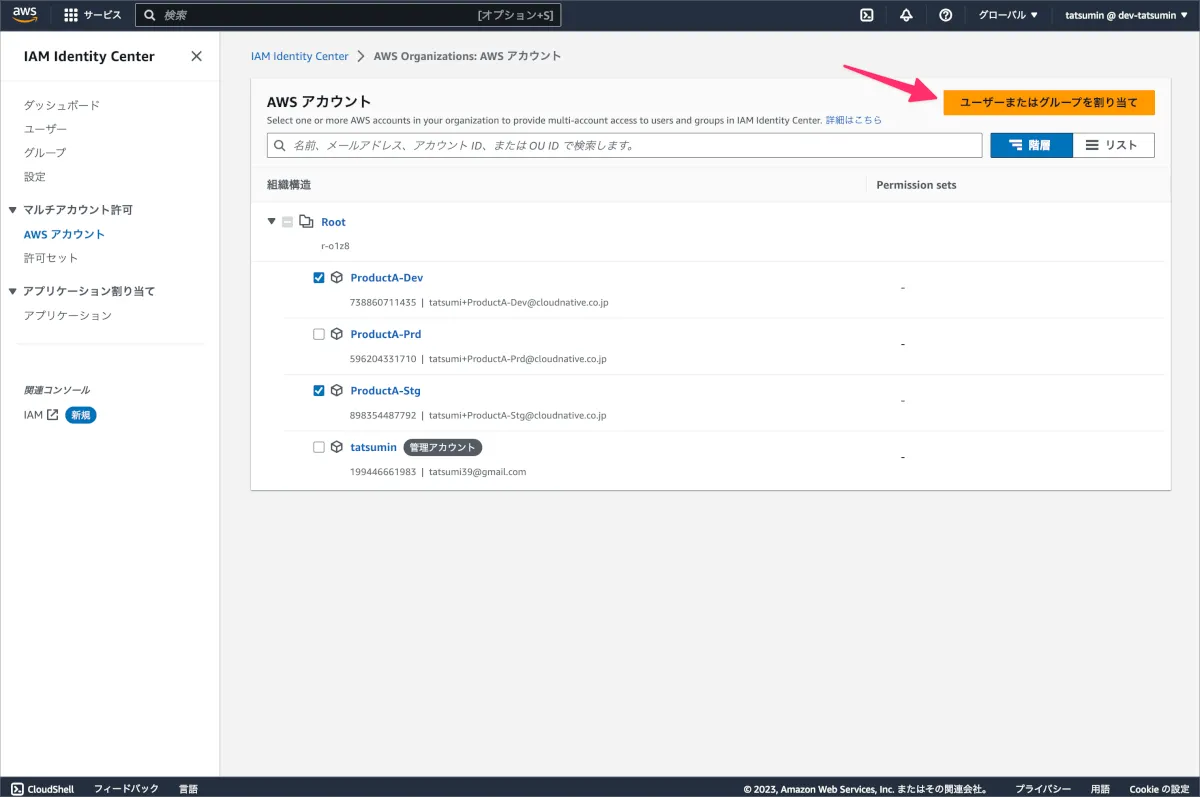Screen dimensions: 1200x797
Task: Click the 新規 badge next to IAM
Action: pos(81,414)
